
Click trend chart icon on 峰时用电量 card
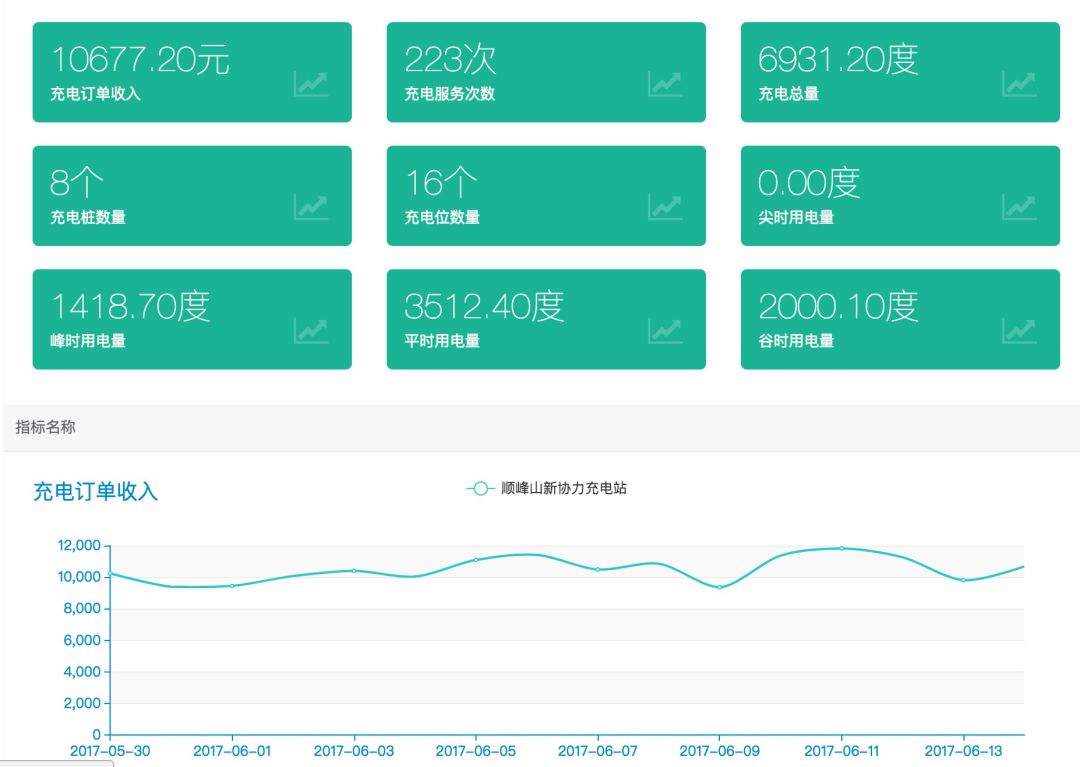click(311, 330)
